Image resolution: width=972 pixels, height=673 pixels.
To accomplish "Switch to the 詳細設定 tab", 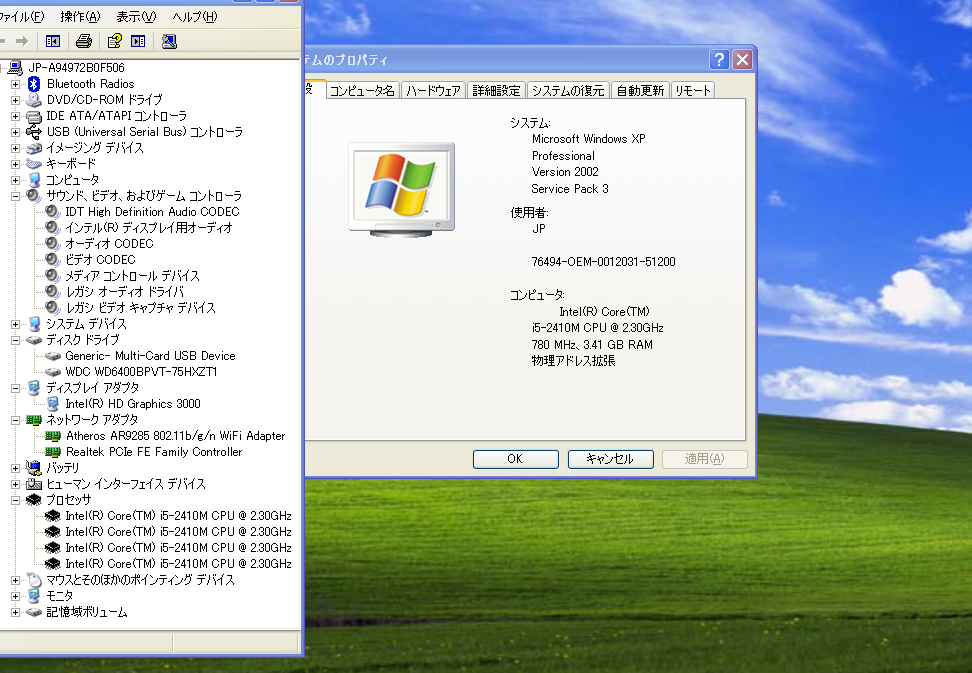I will [496, 90].
